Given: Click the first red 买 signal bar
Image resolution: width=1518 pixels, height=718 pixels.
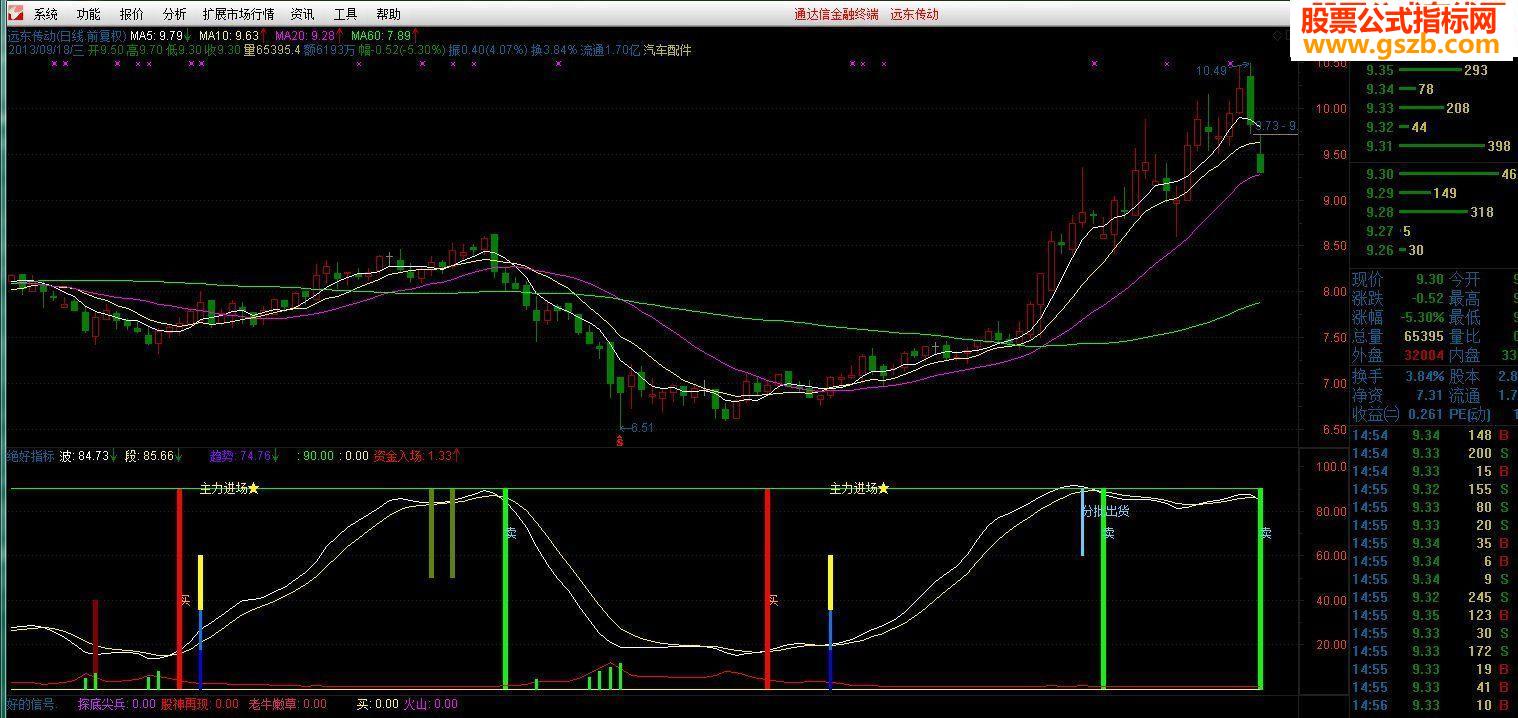Looking at the screenshot, I should [x=180, y=588].
